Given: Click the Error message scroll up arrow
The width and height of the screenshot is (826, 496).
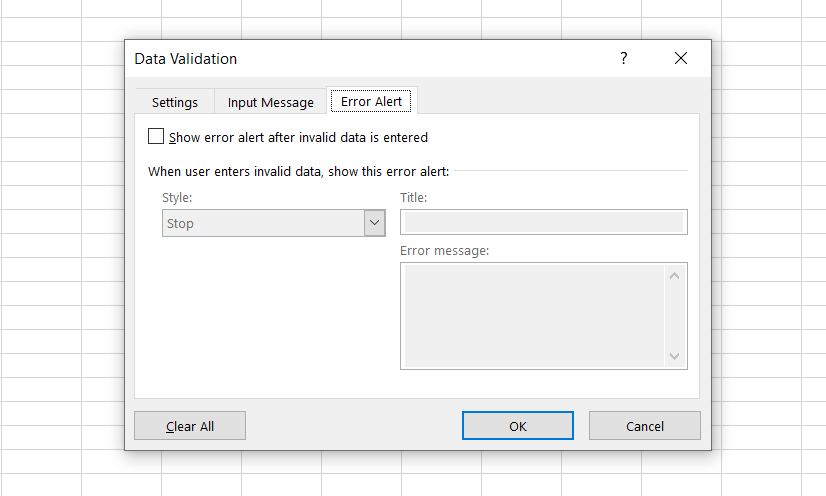Looking at the screenshot, I should (x=674, y=276).
